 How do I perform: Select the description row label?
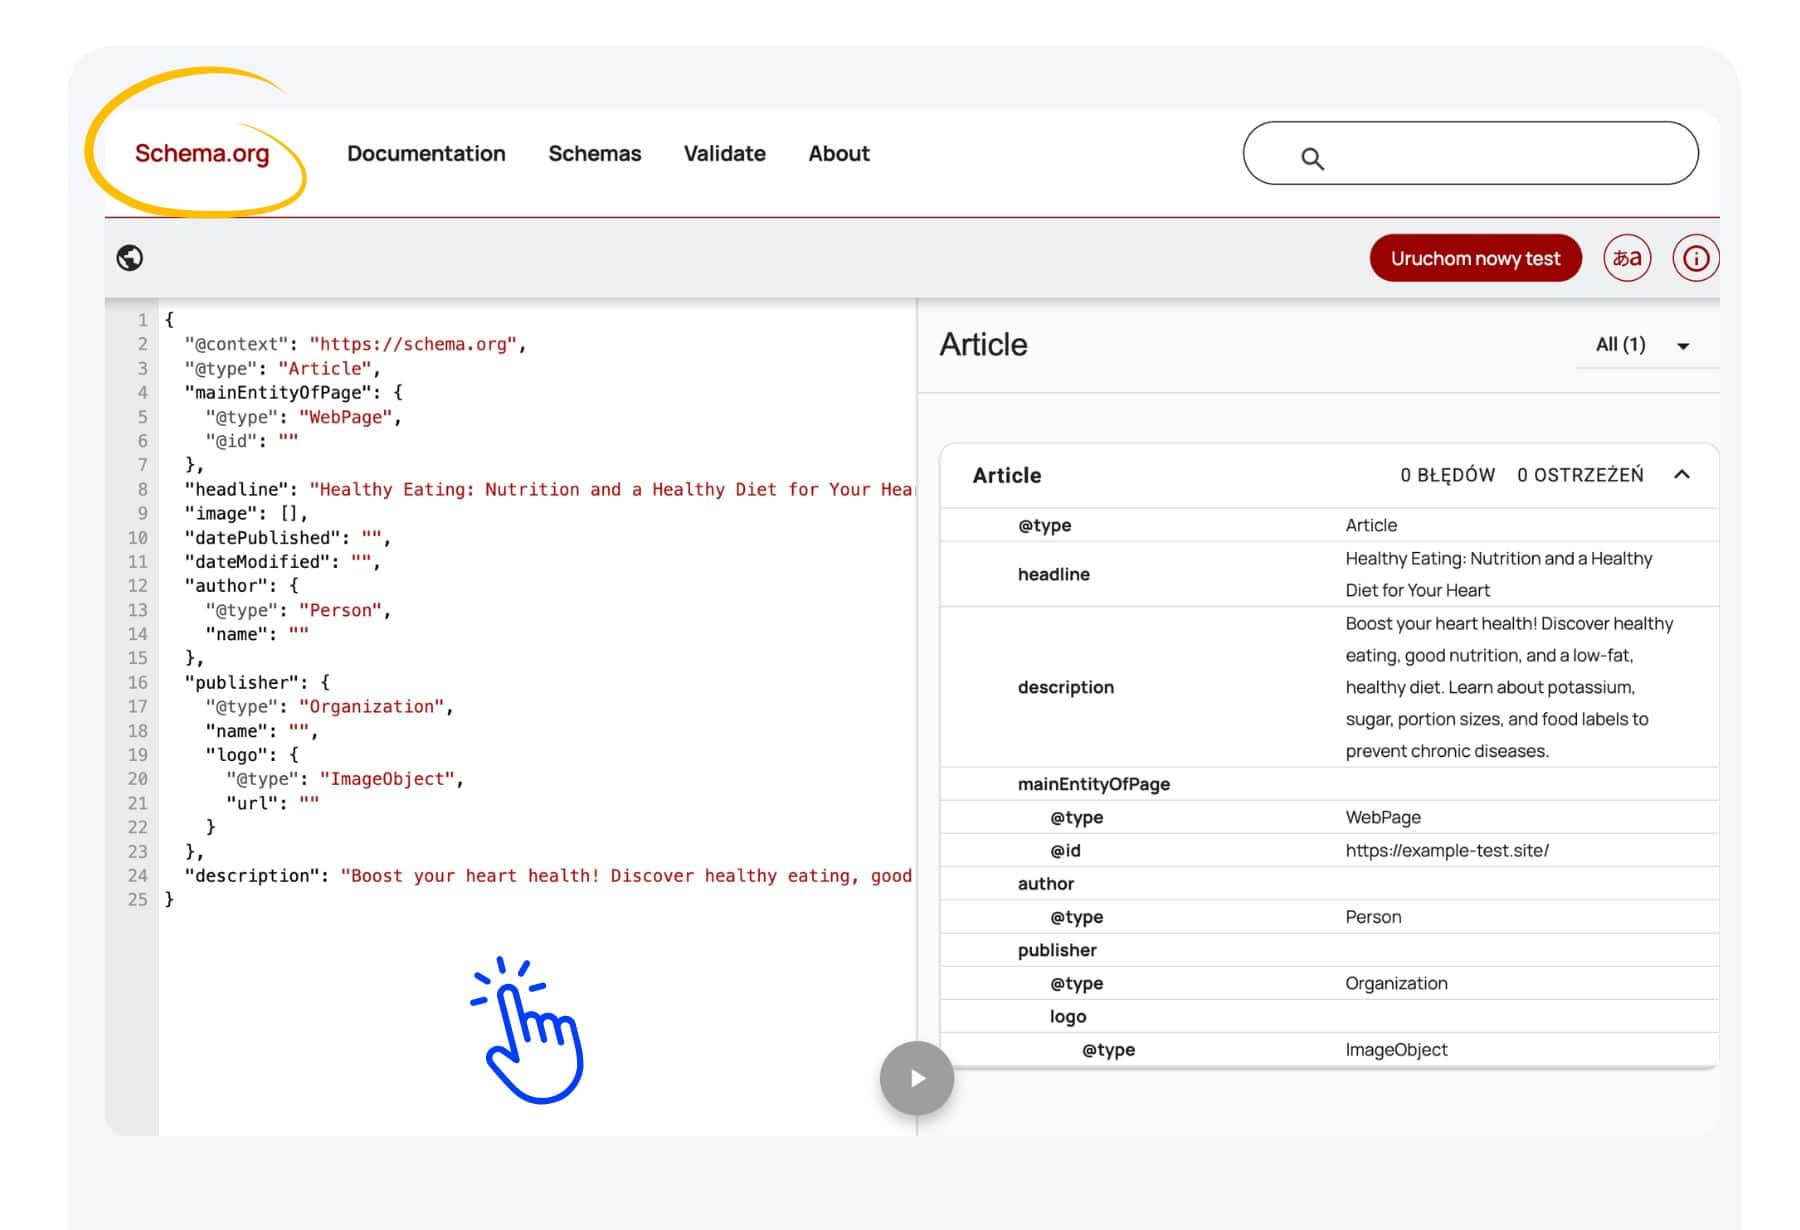click(1066, 687)
